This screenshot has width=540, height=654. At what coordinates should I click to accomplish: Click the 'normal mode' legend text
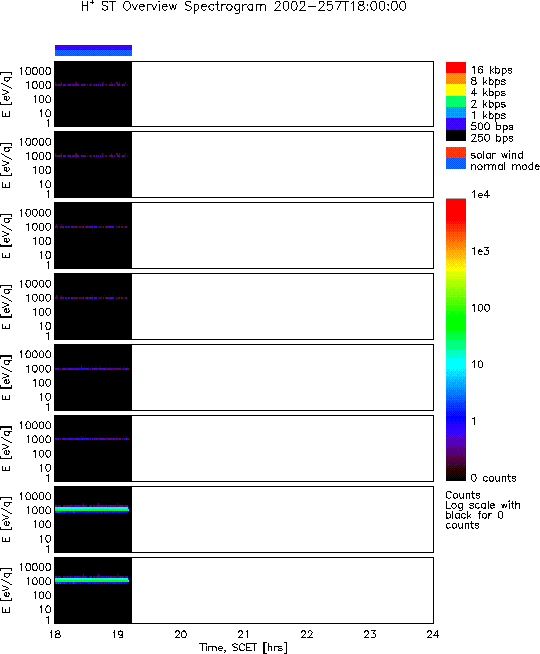[505, 166]
